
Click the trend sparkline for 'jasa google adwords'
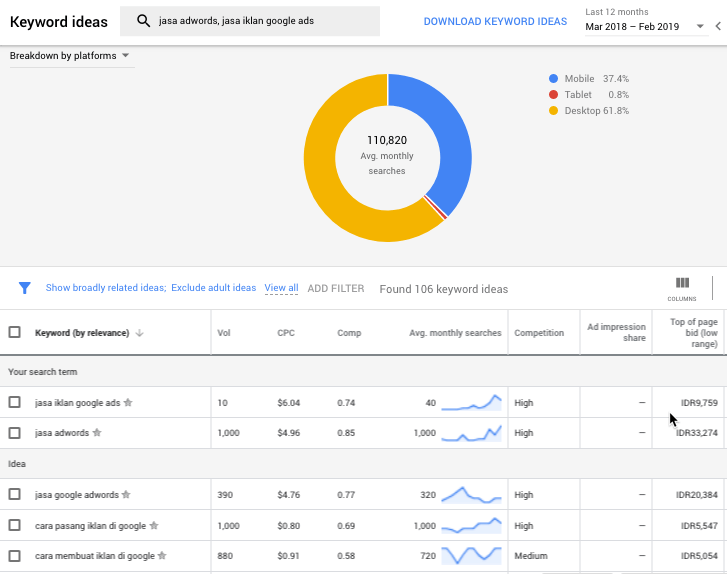click(472, 495)
